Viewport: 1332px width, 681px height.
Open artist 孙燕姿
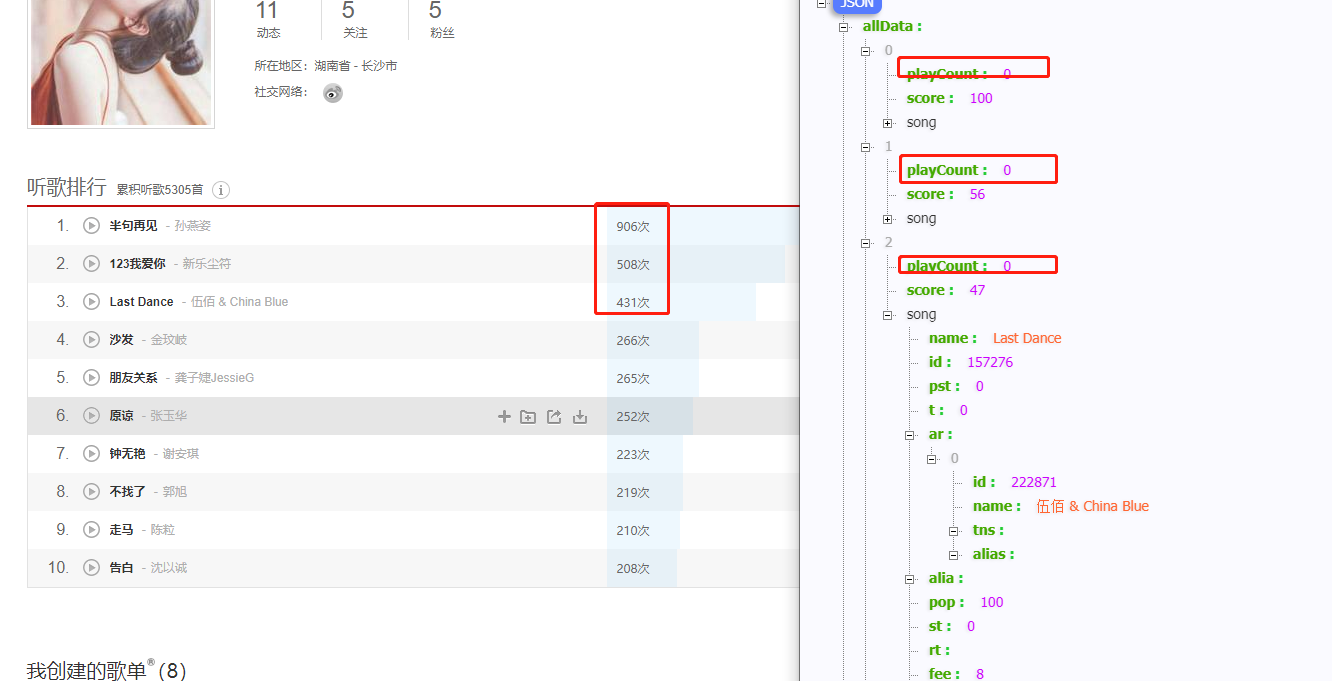point(193,226)
